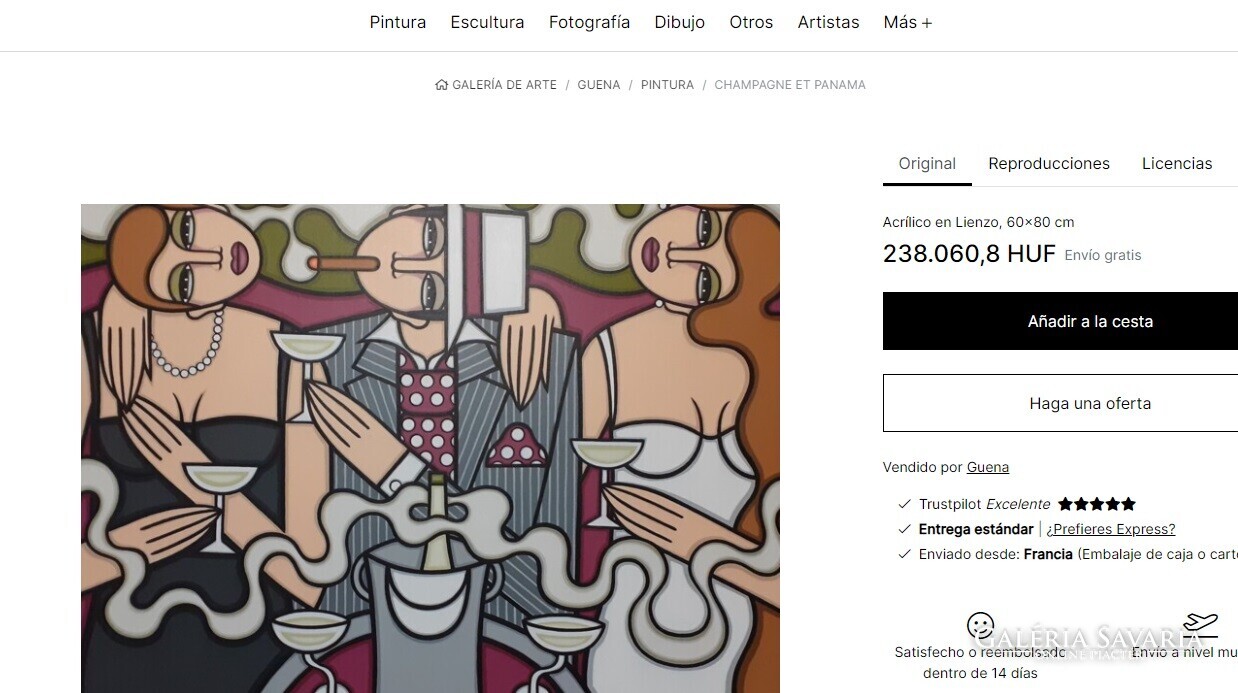Open the Artistas page
The image size is (1238, 693).
(x=828, y=22)
